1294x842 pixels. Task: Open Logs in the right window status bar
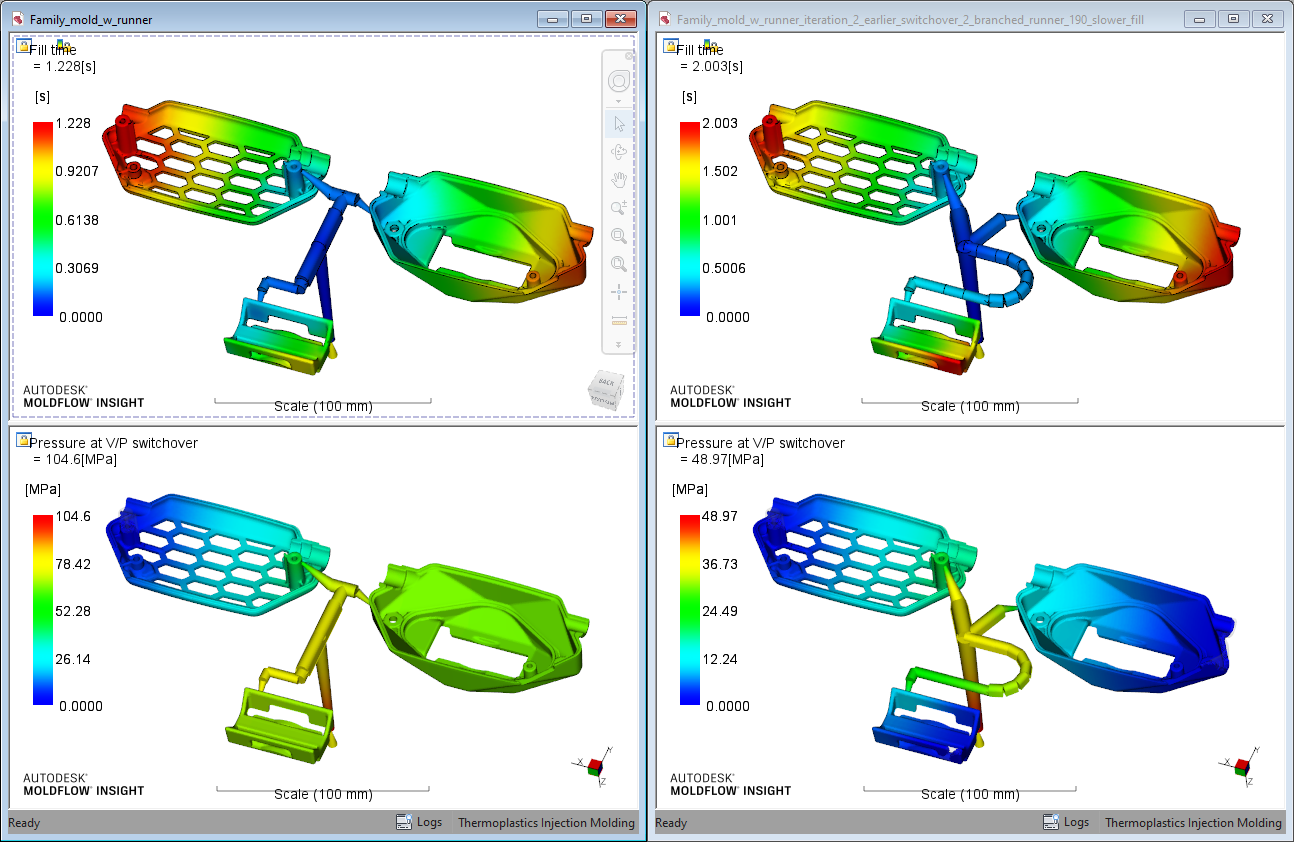pyautogui.click(x=1066, y=822)
